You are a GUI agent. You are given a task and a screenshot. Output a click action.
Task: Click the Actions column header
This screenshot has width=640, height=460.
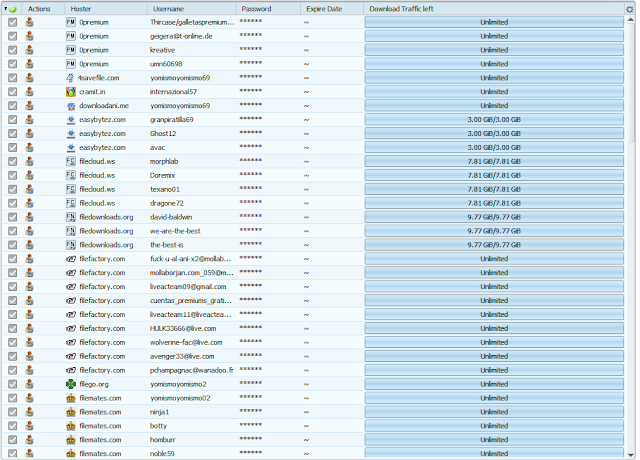[x=43, y=9]
